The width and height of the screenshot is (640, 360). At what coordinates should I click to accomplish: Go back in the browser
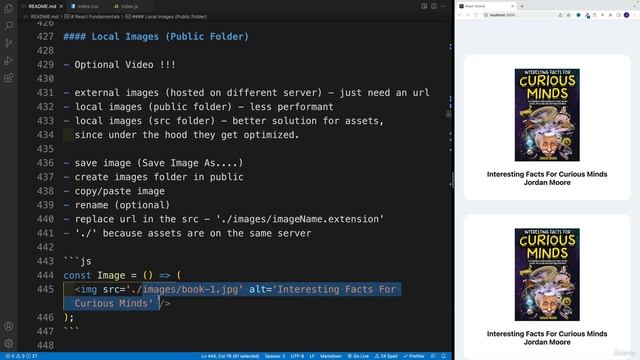pyautogui.click(x=460, y=15)
